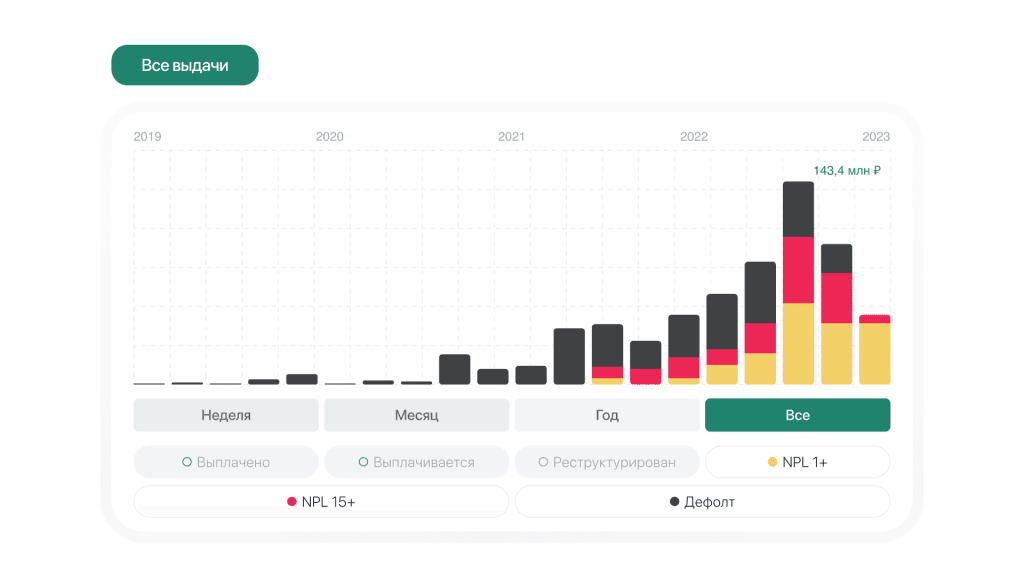Hide the 'Дефолт' category filter
The height and width of the screenshot is (576, 1024).
tap(702, 502)
